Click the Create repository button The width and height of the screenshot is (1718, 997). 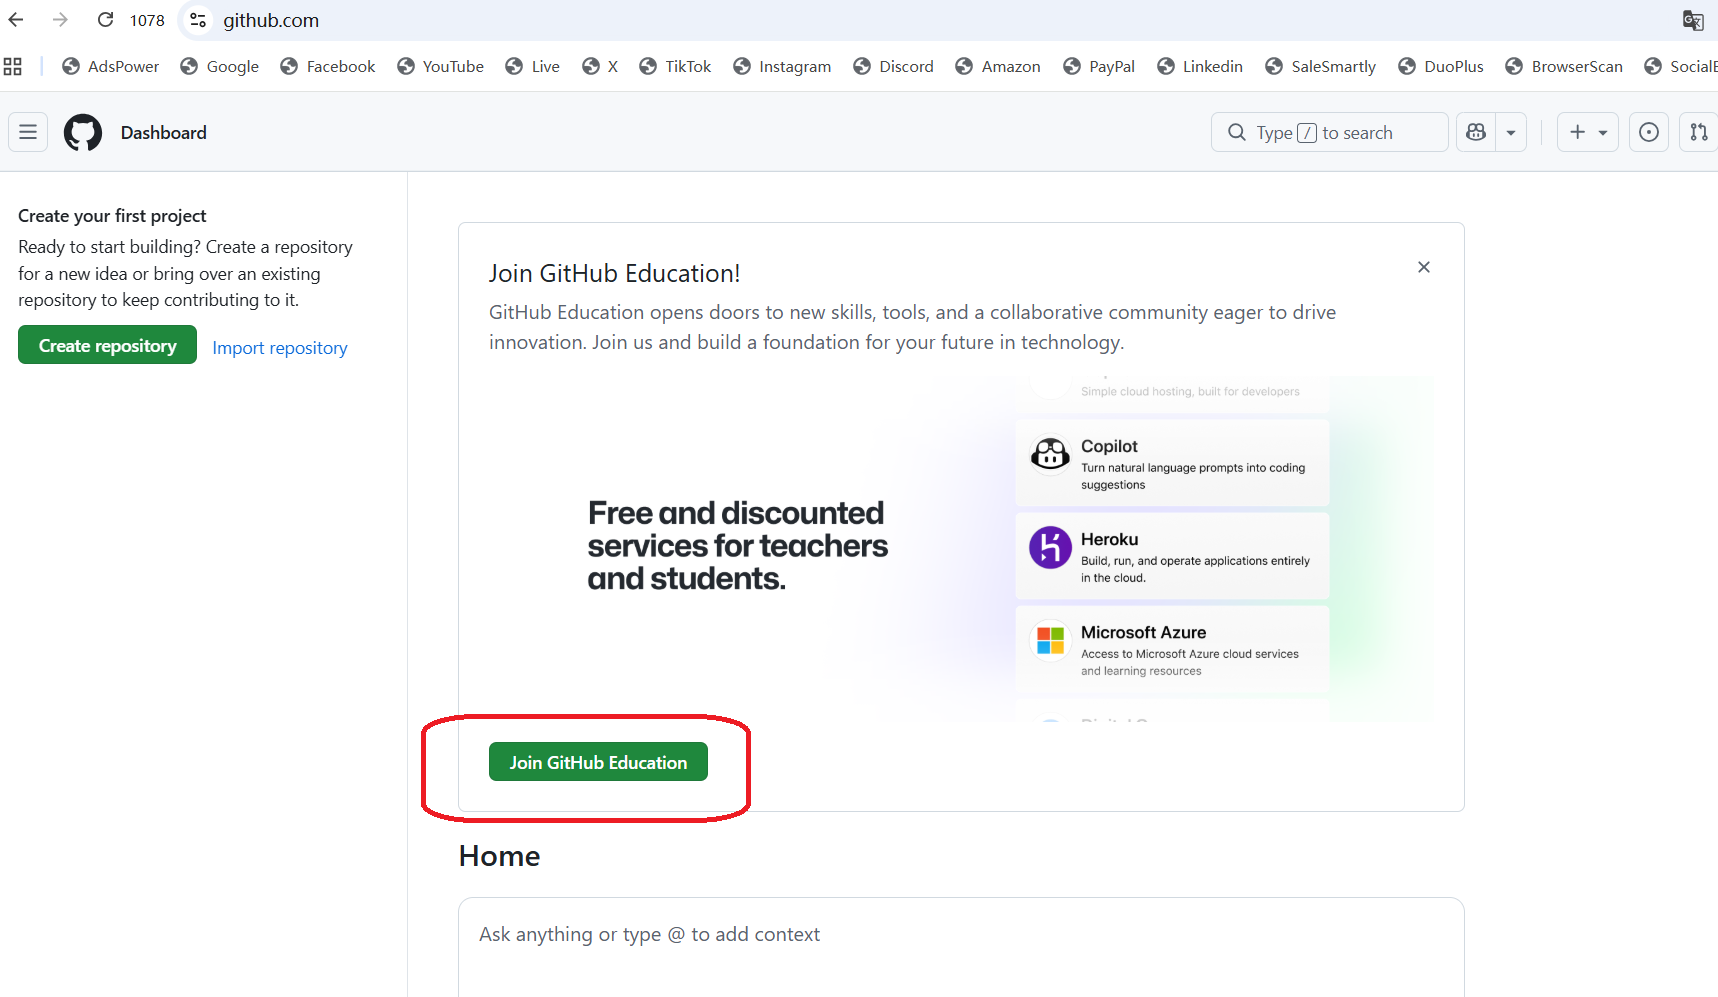point(107,345)
